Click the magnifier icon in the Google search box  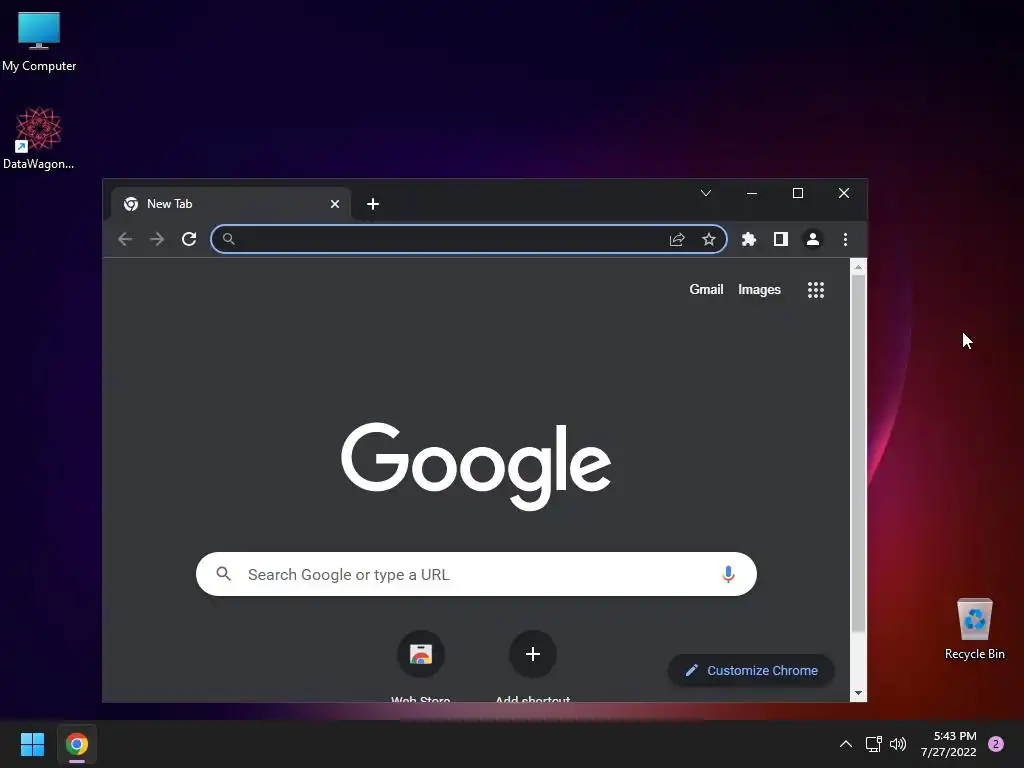(223, 574)
